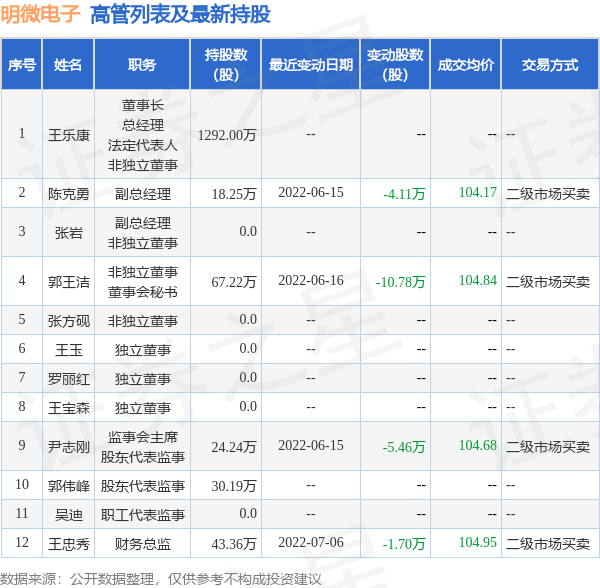600x588 pixels.
Task: Click the 明微电子 company title
Action: click(x=40, y=15)
